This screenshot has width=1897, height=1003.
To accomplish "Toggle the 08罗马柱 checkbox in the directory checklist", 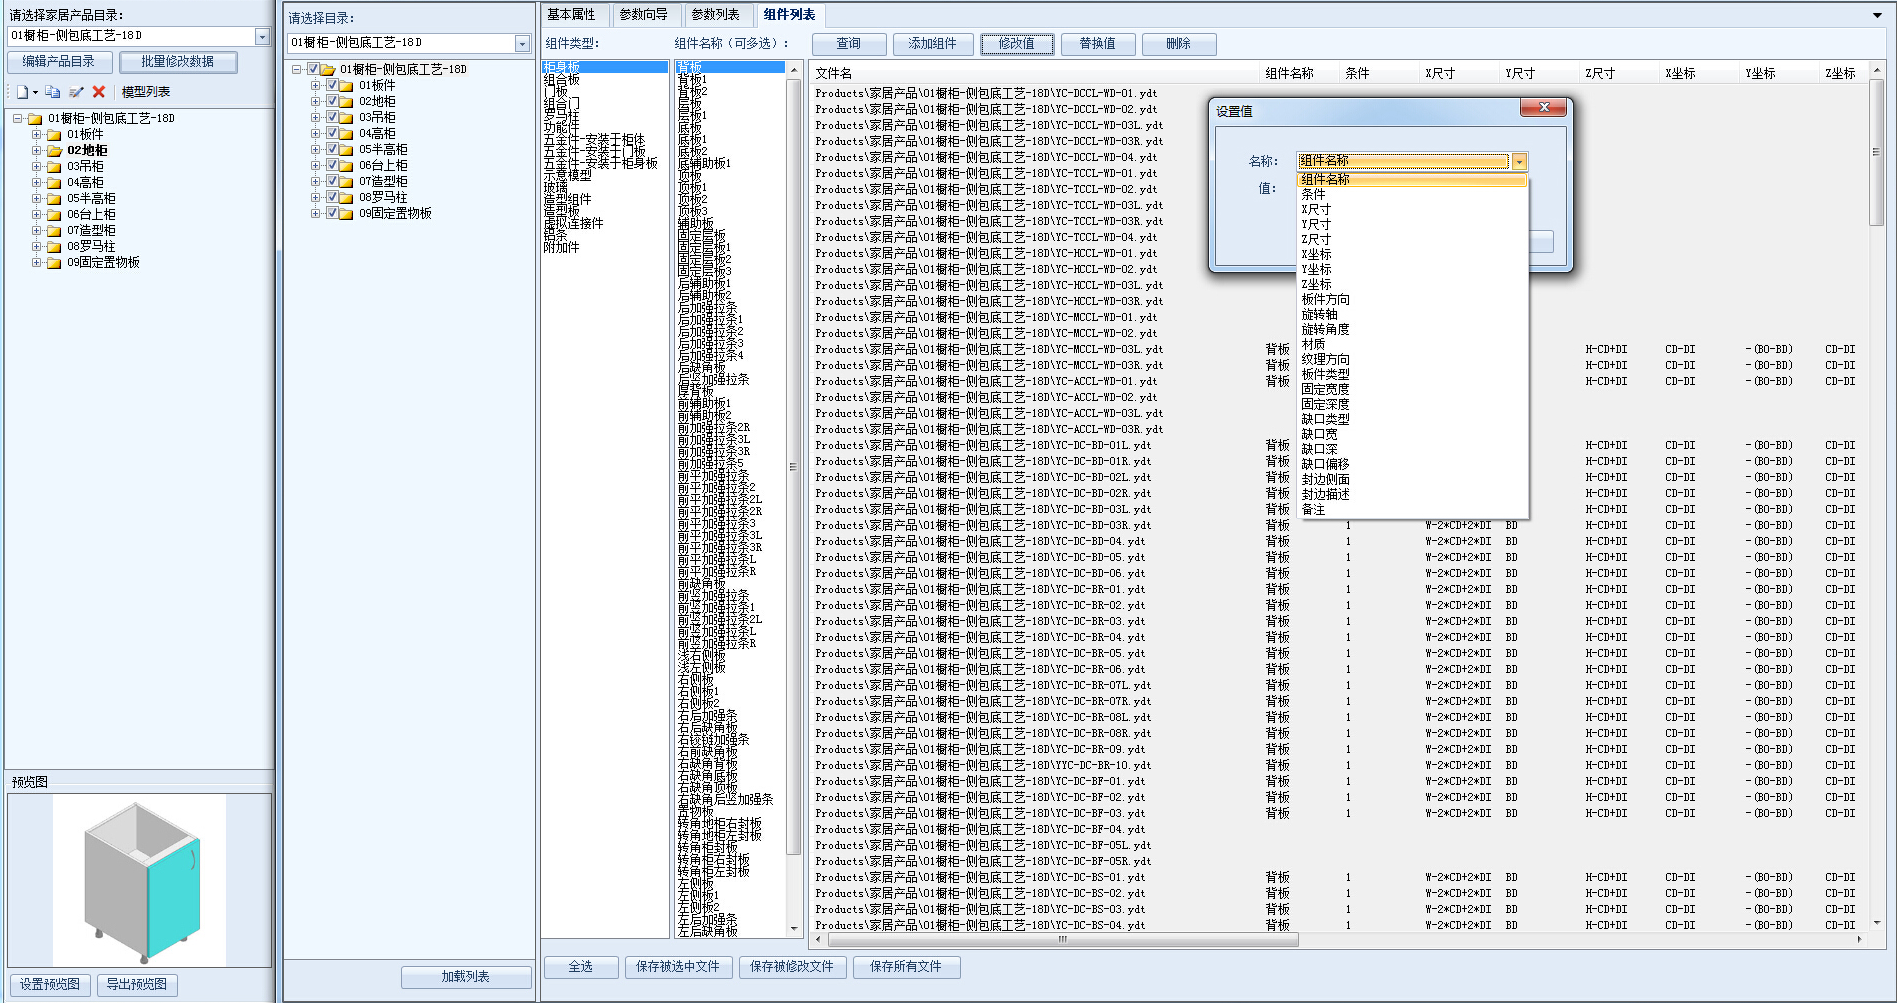I will coord(332,198).
